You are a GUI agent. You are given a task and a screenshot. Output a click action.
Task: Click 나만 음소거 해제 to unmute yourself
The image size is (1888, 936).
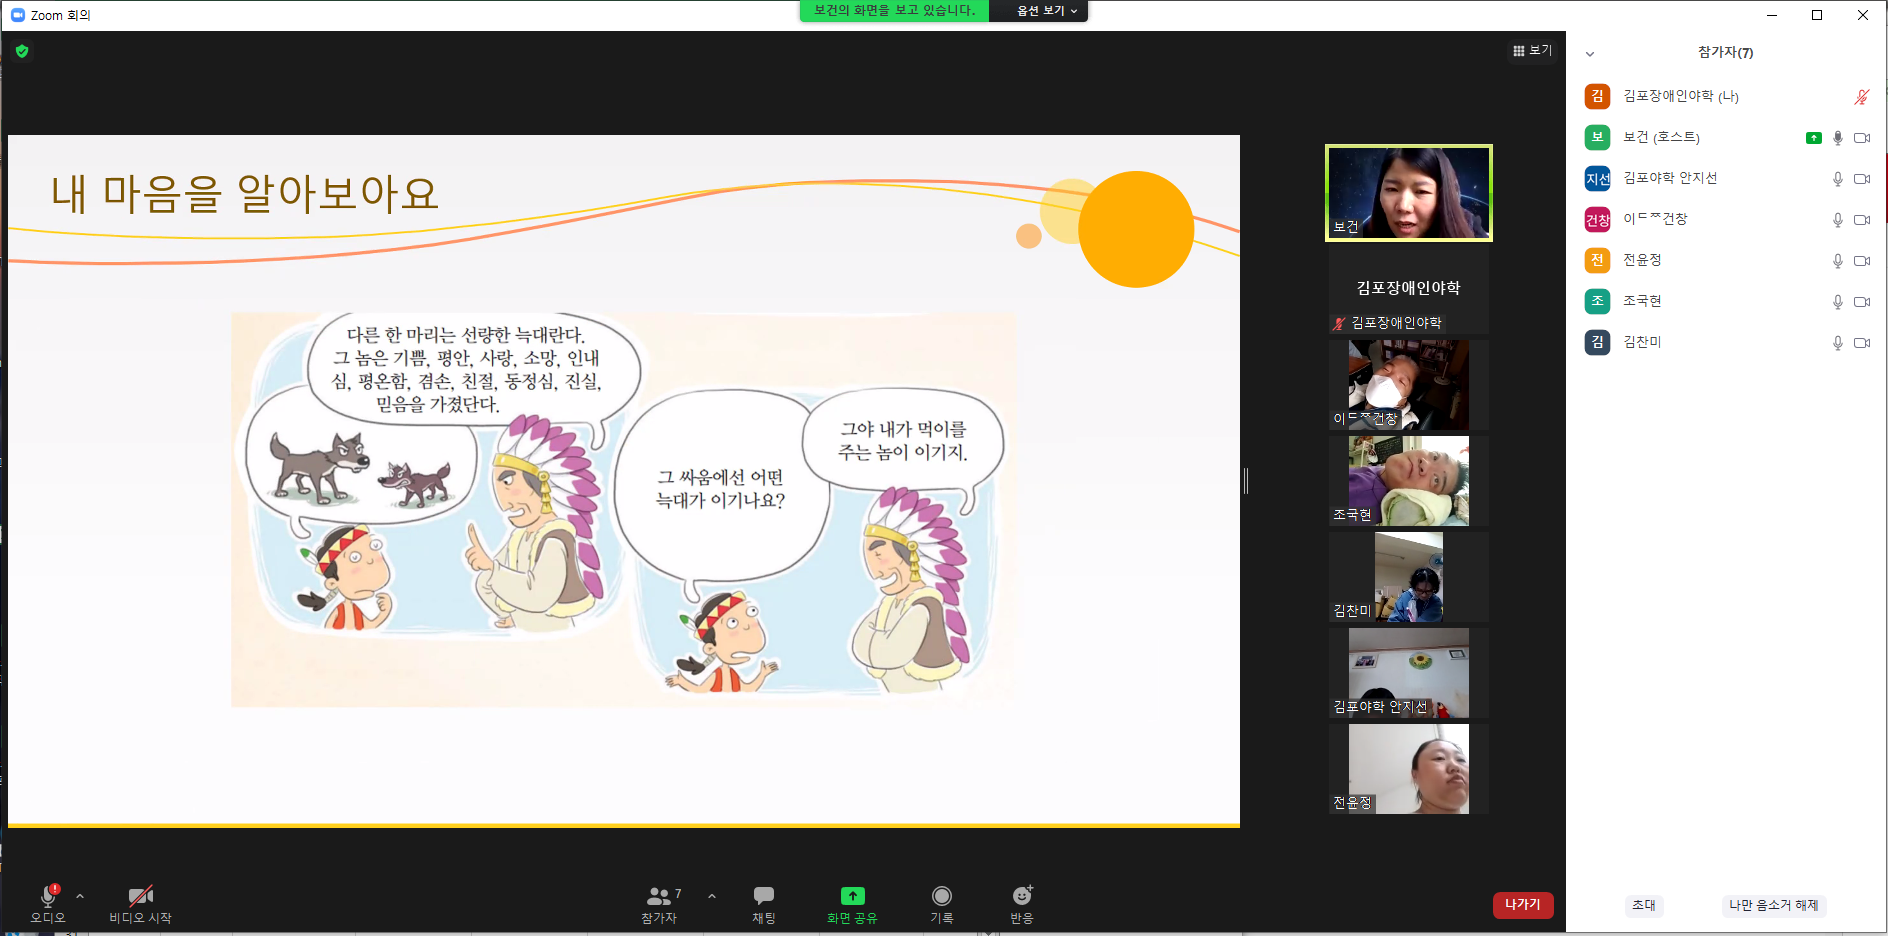(1774, 905)
